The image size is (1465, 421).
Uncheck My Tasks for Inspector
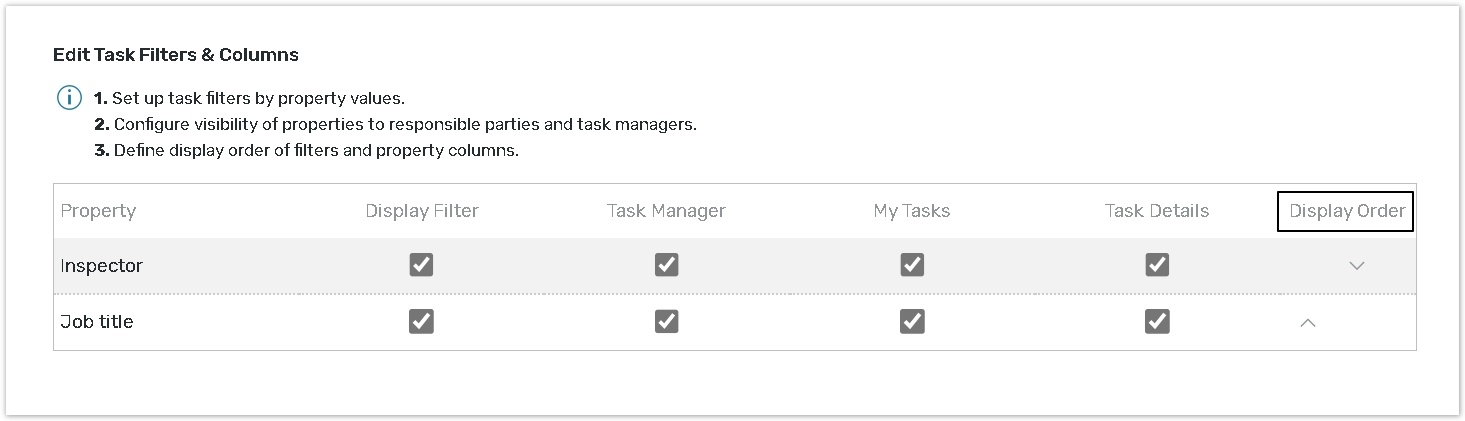(911, 265)
